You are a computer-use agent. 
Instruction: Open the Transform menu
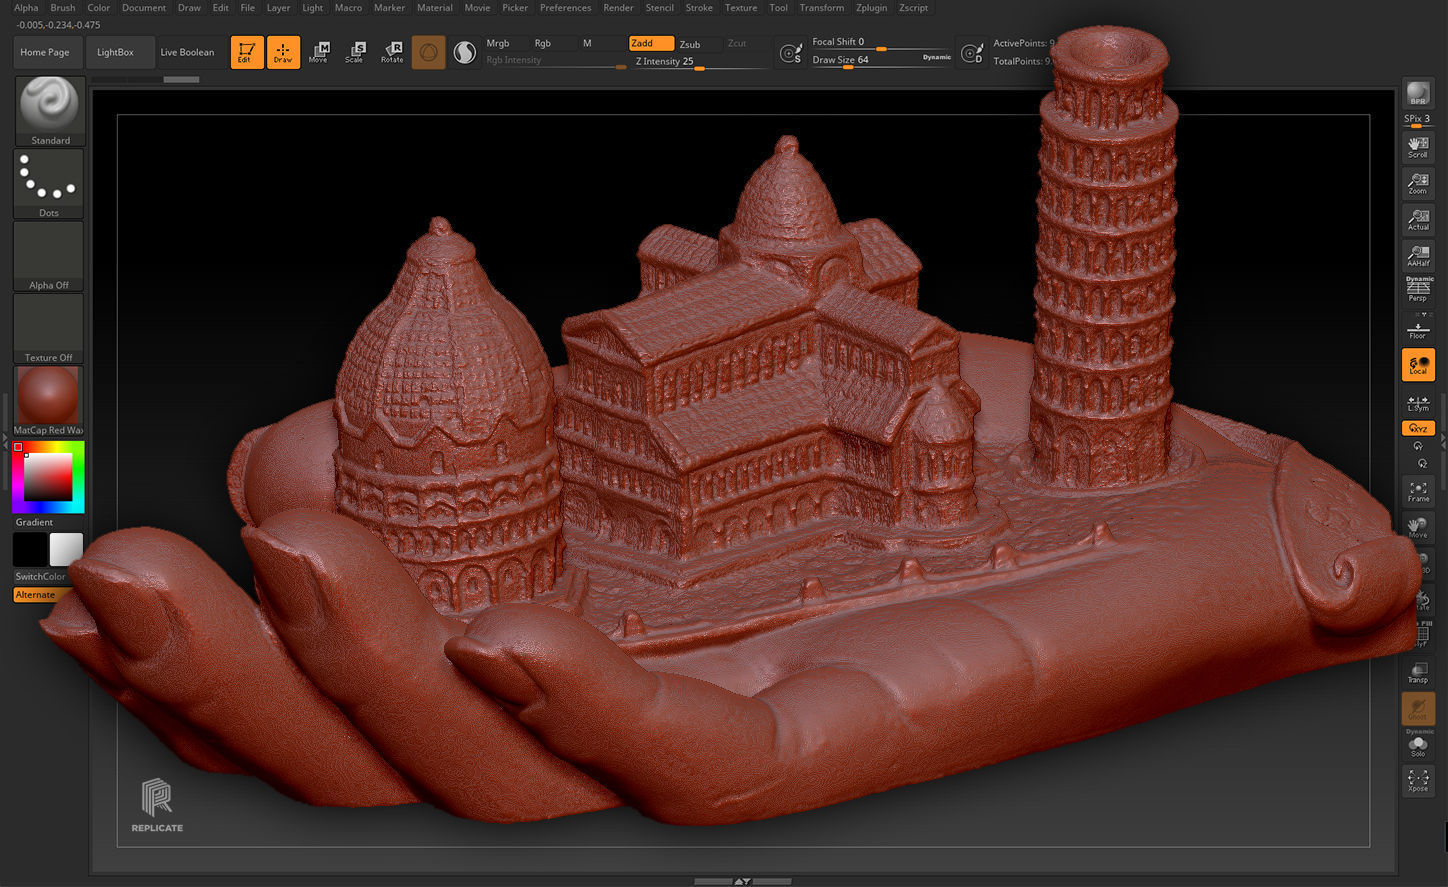pos(822,7)
